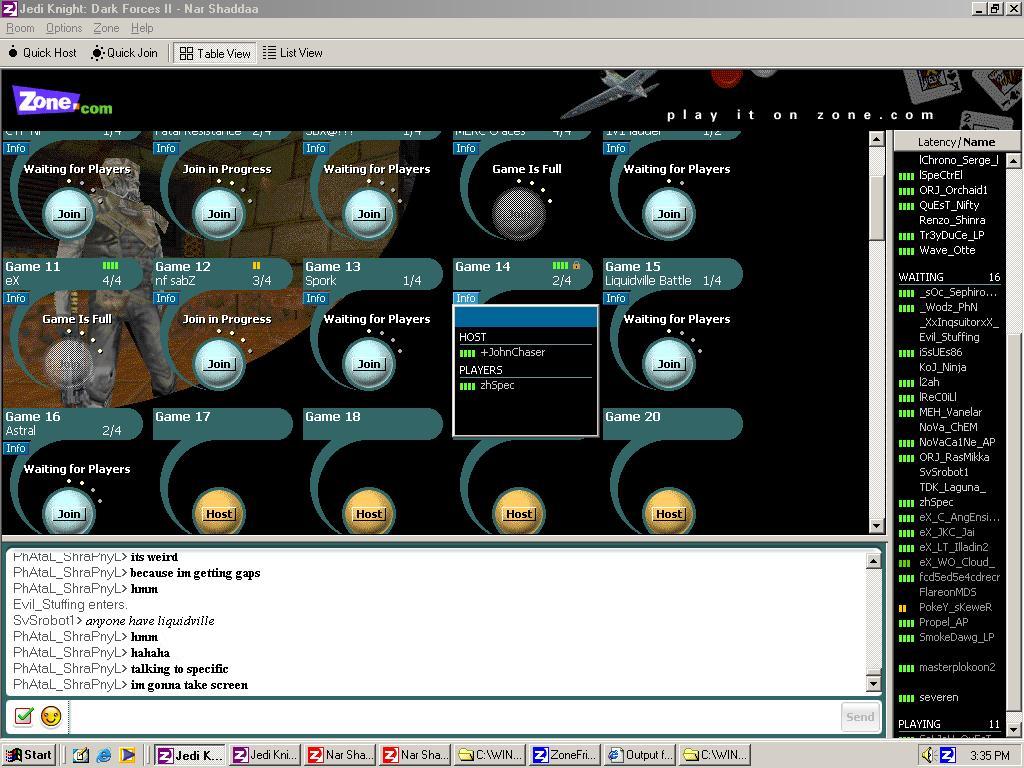
Task: Join Game 12 hosted by nf sabZ
Action: click(x=219, y=364)
